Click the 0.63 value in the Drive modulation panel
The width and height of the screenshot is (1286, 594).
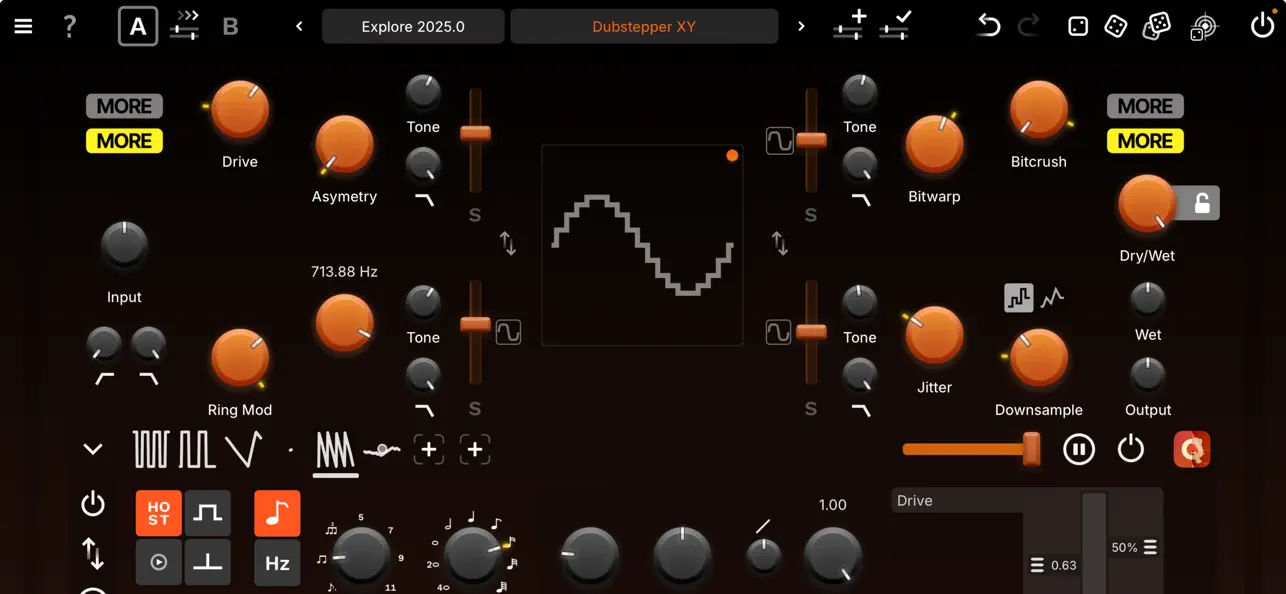[x=1062, y=565]
